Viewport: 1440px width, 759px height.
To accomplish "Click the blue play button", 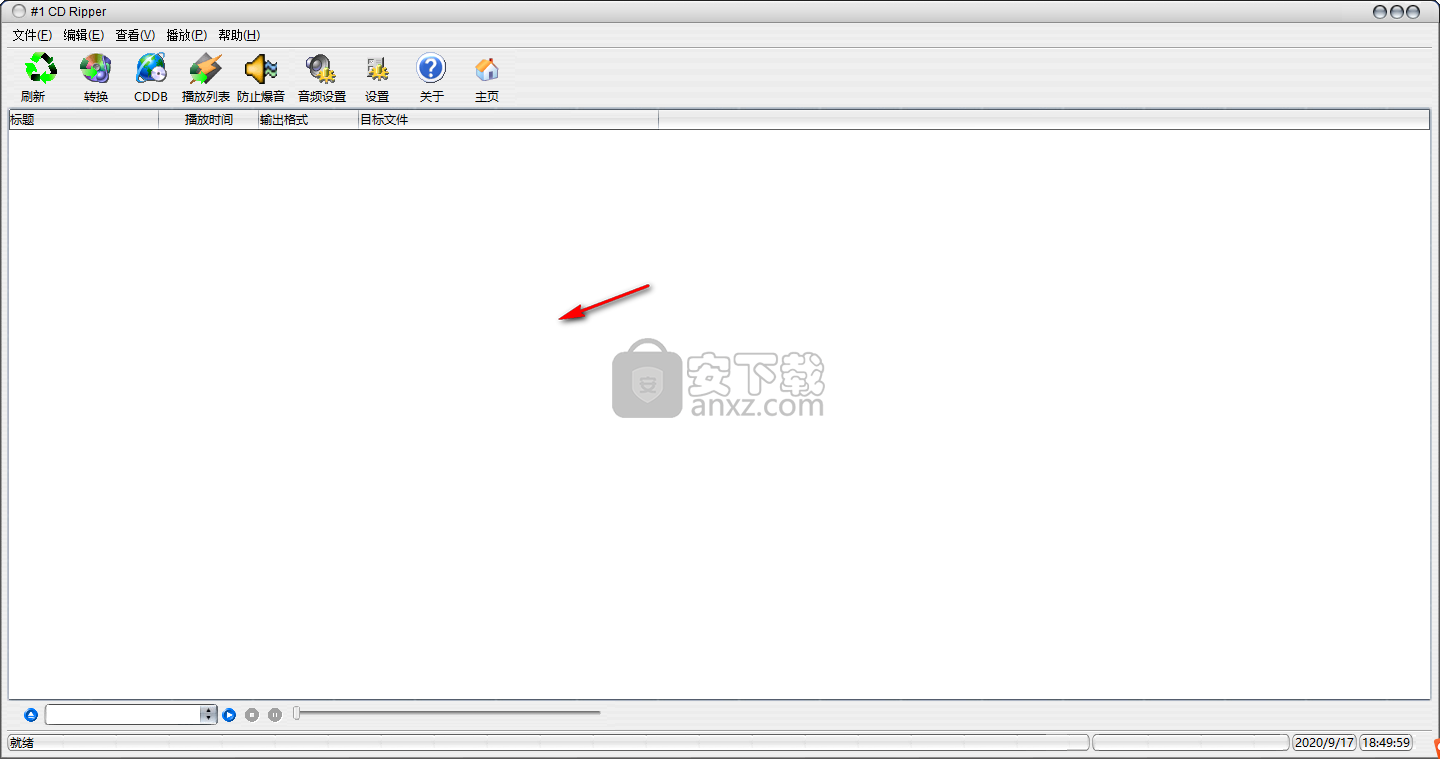I will coord(229,715).
